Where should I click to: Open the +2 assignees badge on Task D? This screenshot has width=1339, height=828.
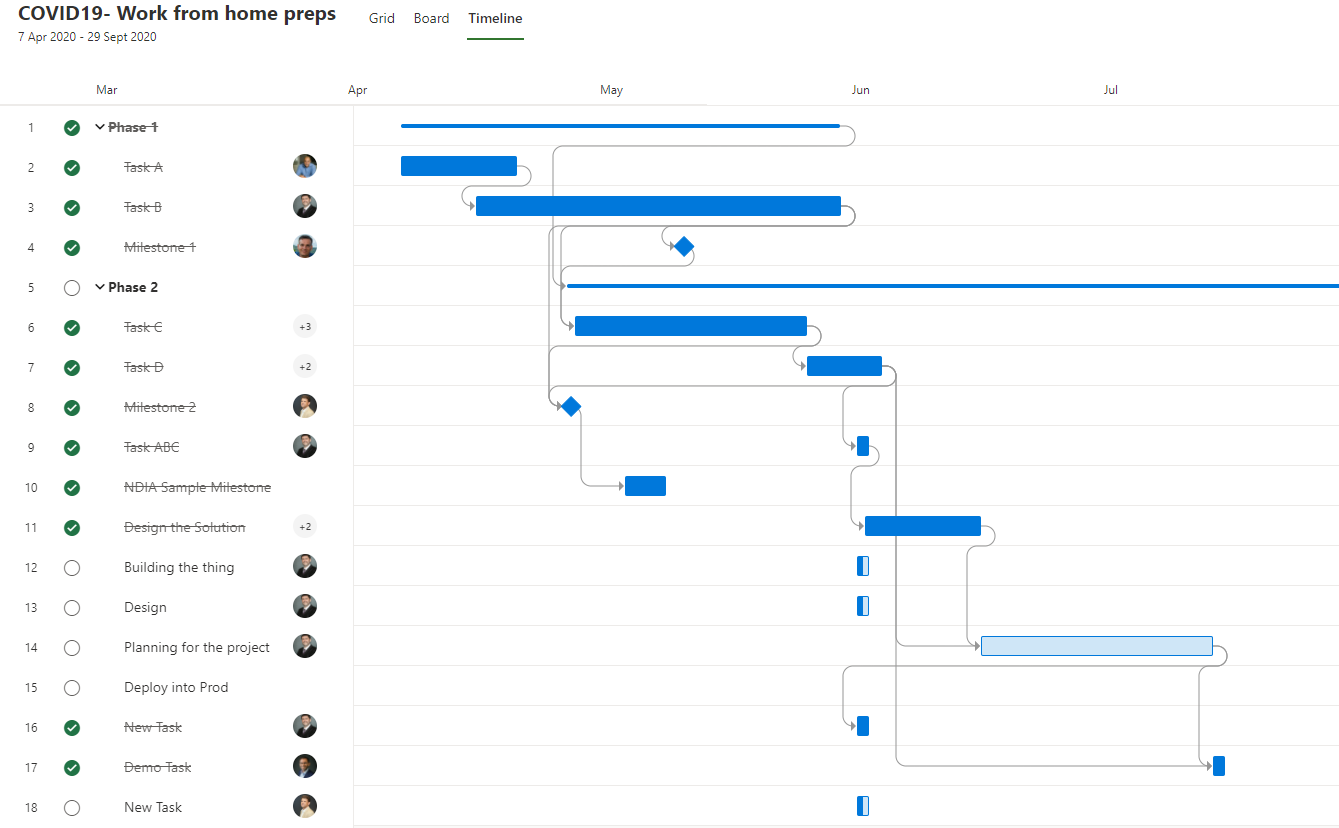(x=305, y=367)
